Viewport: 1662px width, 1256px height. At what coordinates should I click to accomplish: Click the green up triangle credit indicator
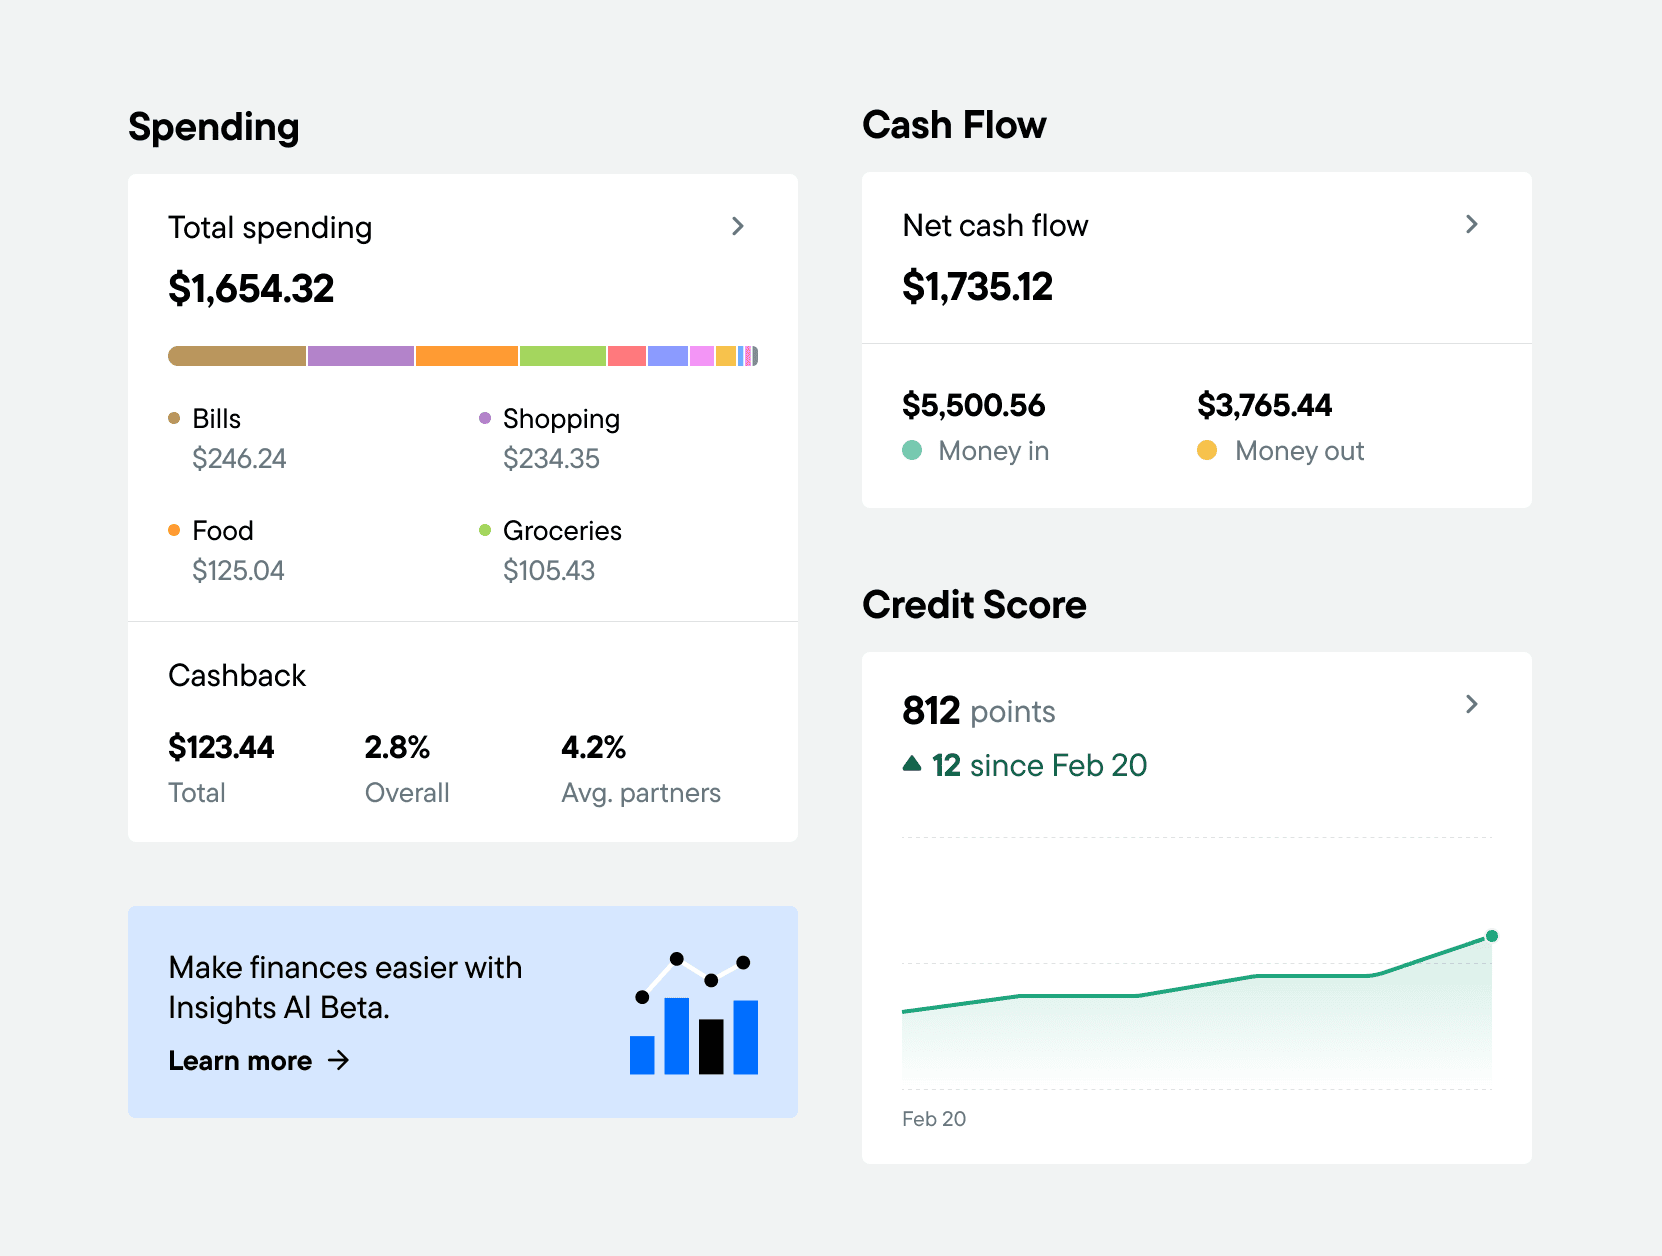coord(912,765)
